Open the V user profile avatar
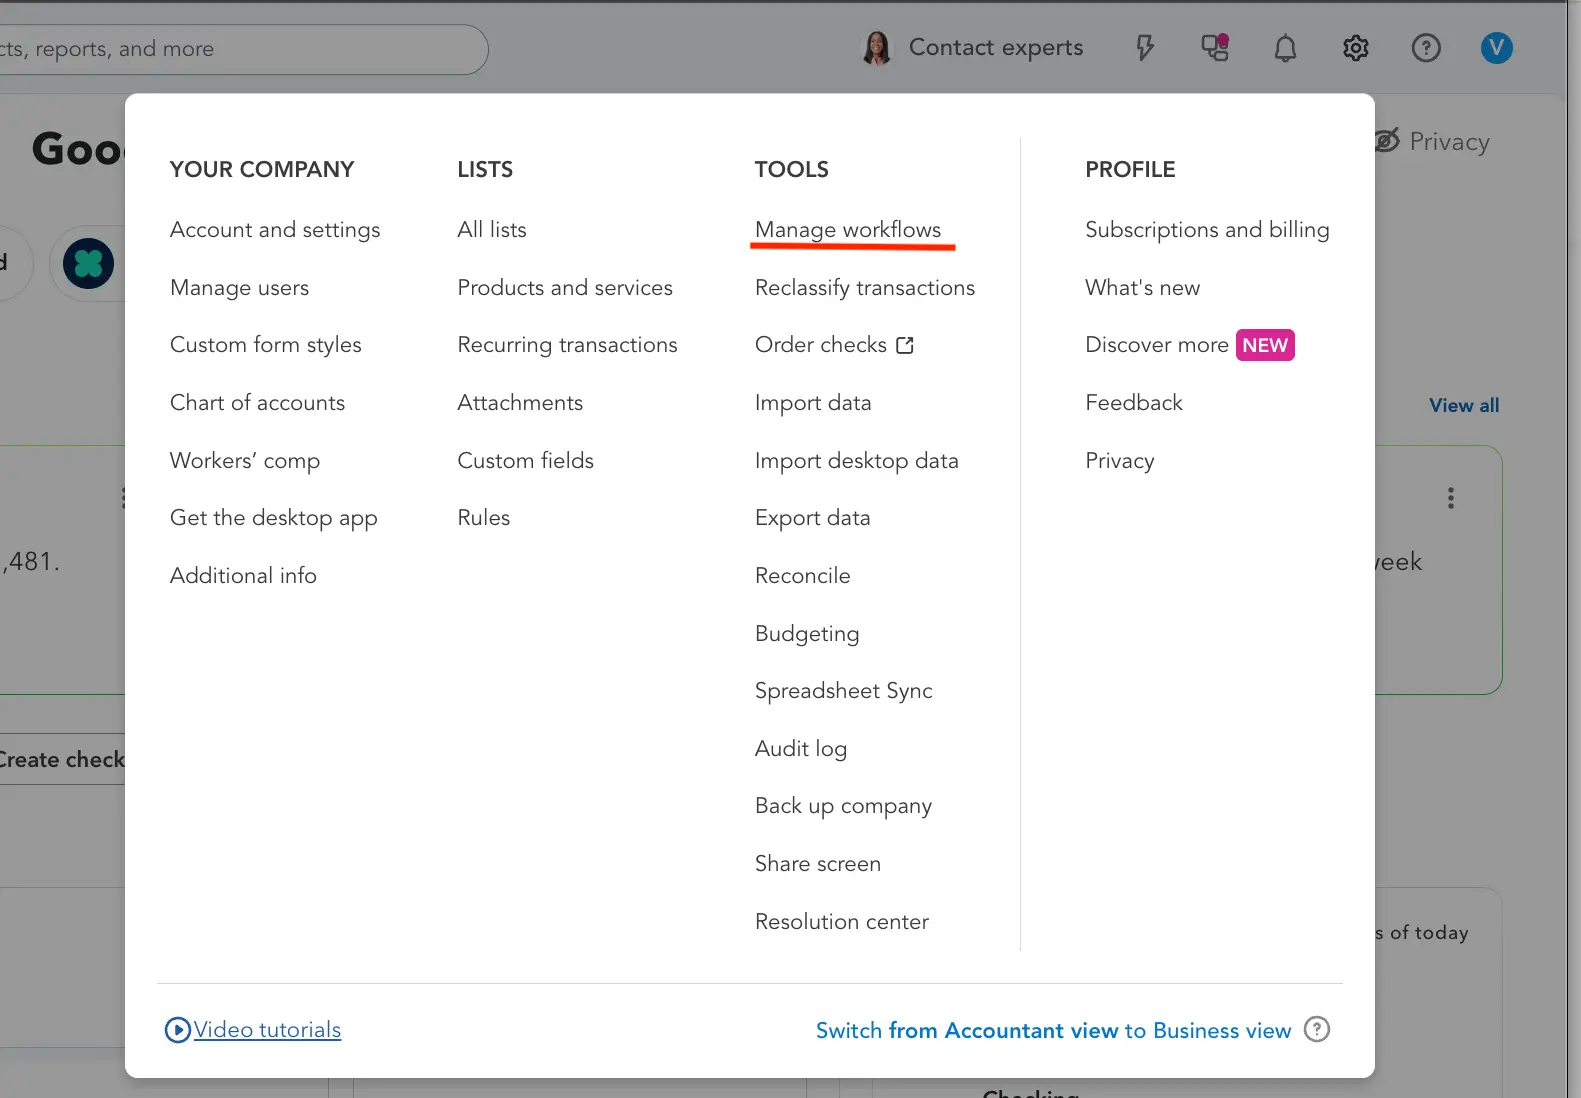Screen dimensions: 1581x1098 1496,48
